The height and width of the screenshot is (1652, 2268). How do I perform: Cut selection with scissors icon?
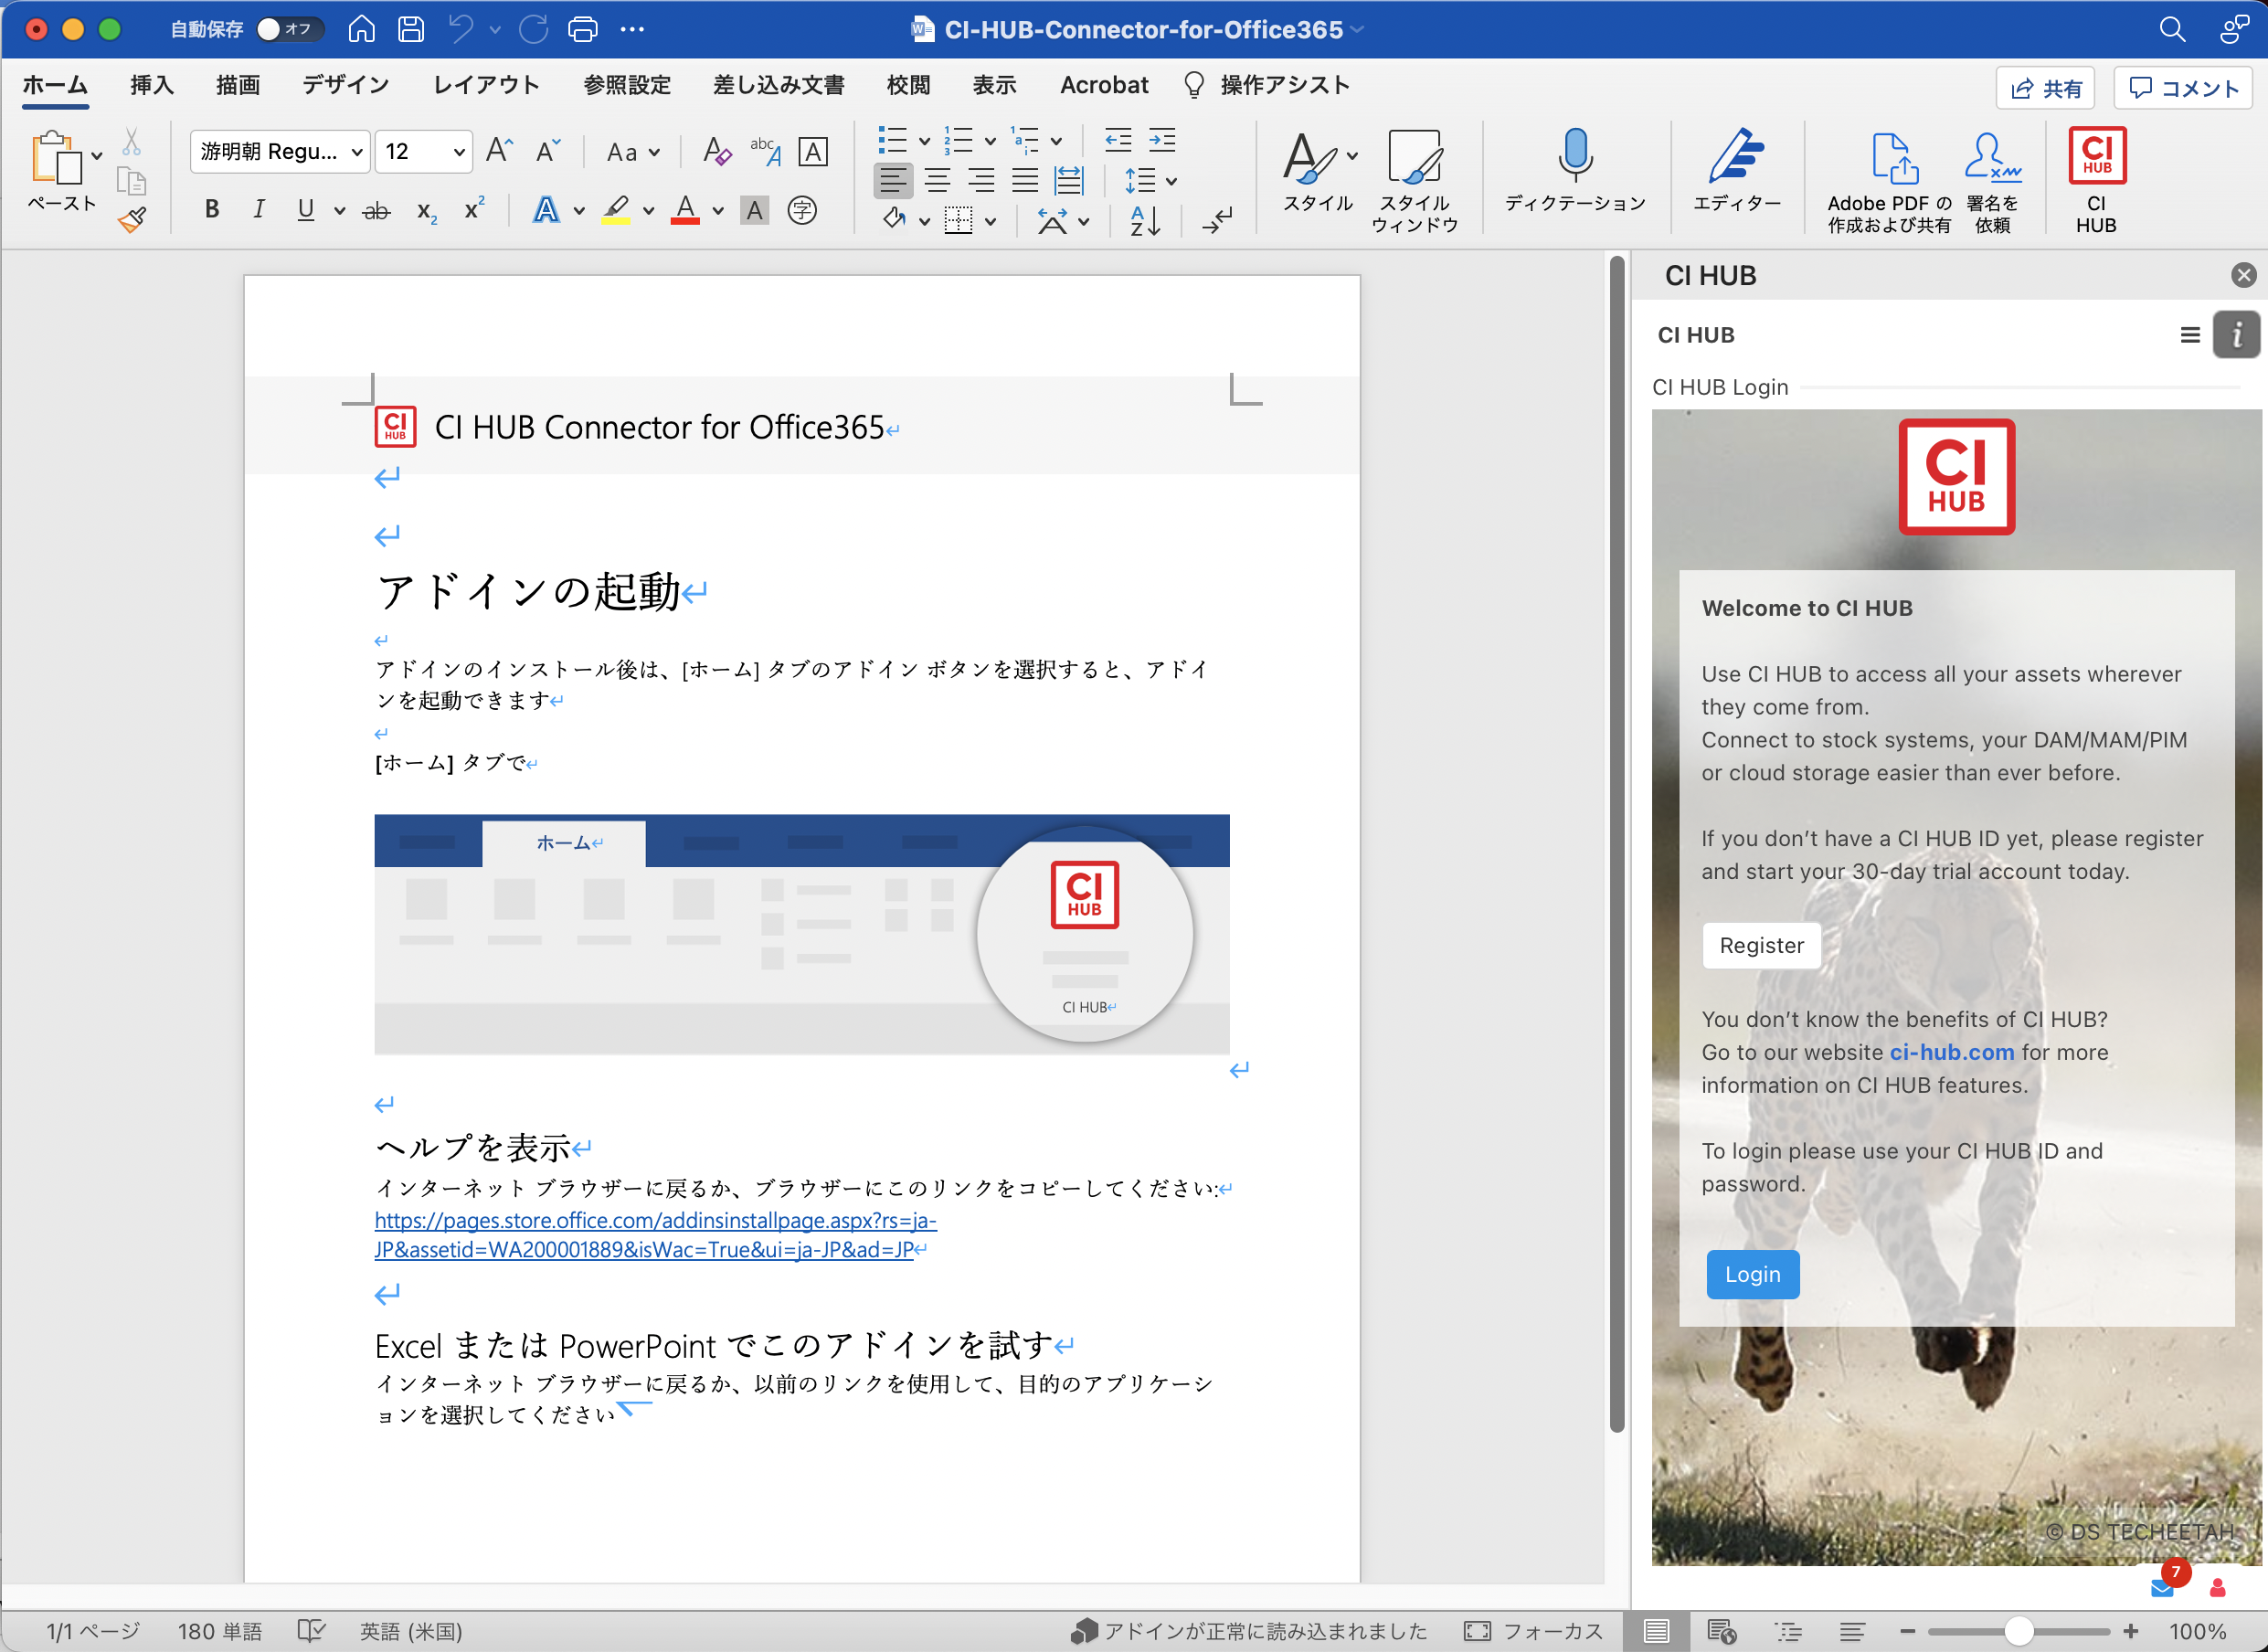131,141
